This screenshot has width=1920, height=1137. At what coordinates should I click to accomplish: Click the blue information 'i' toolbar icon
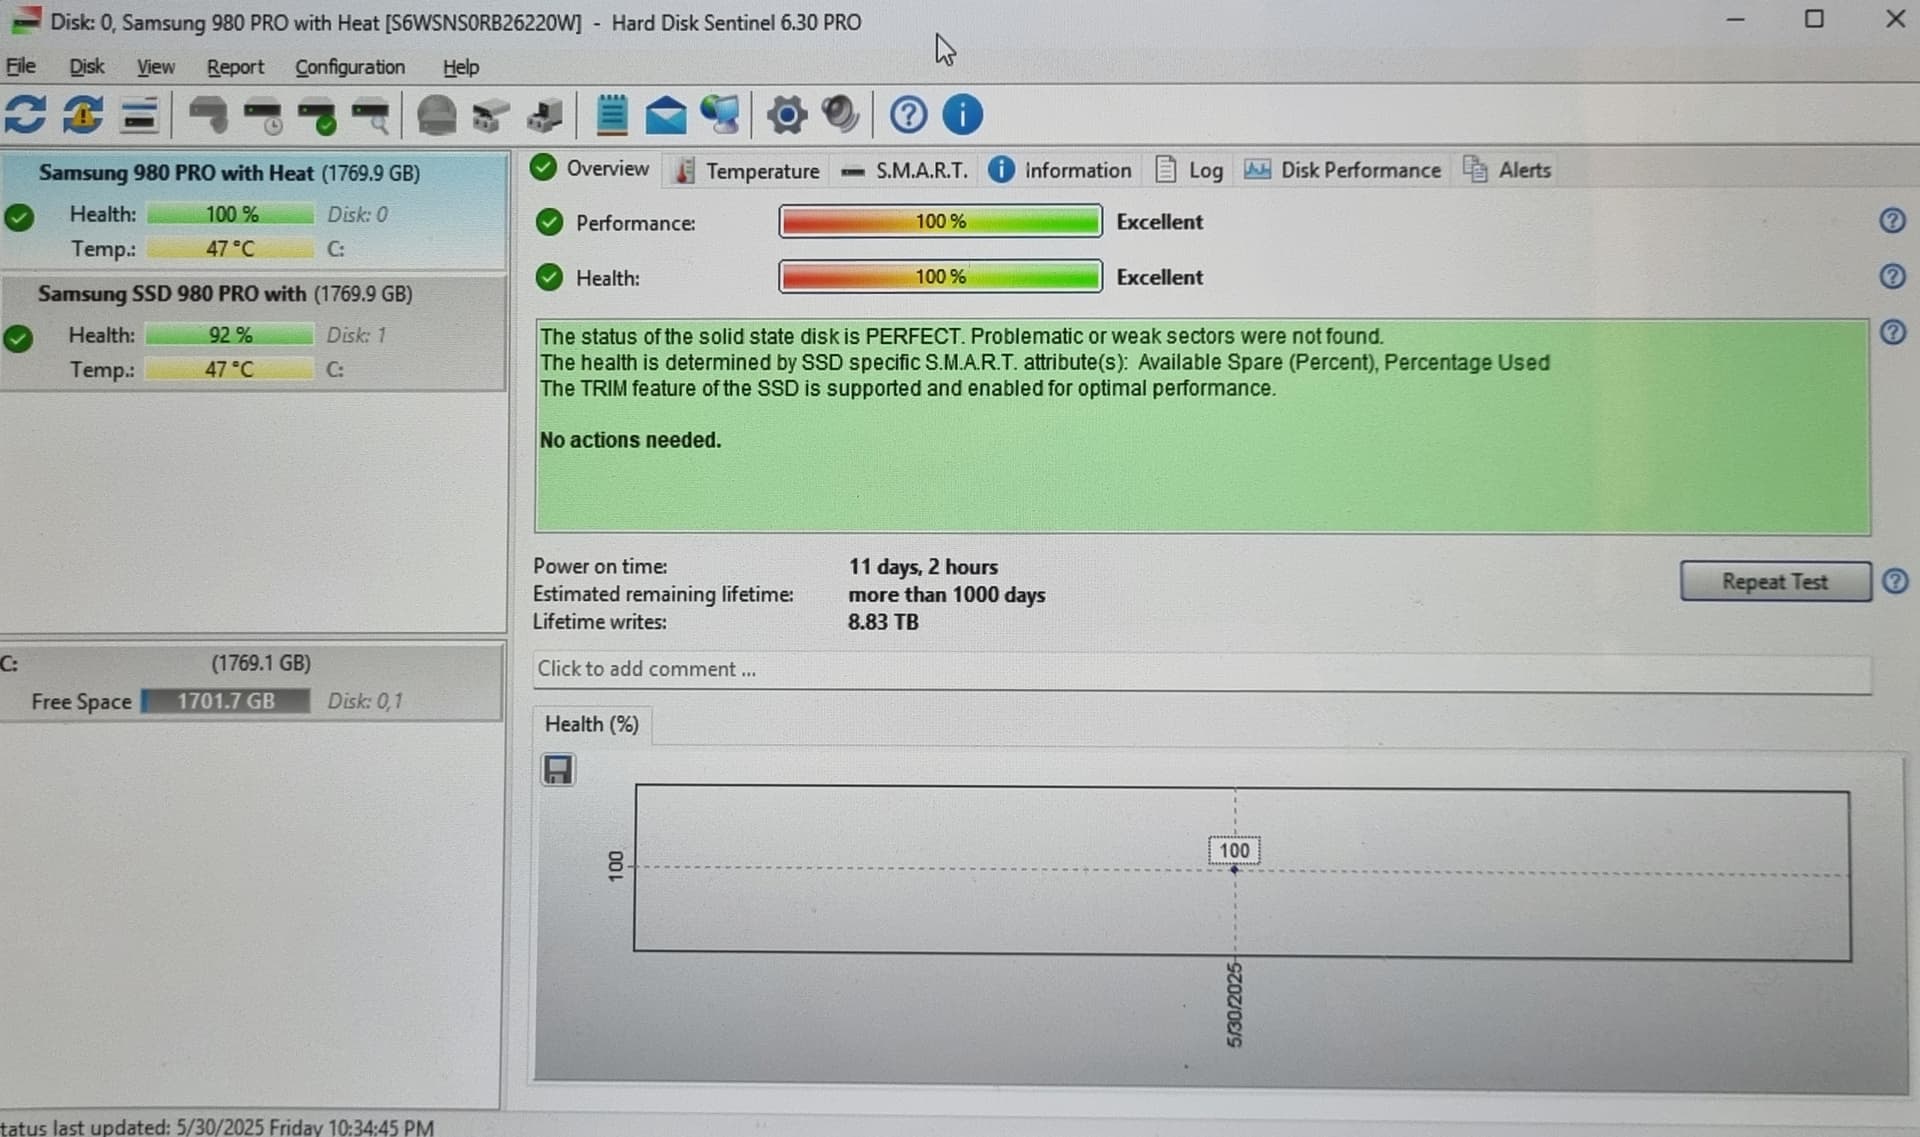(962, 115)
